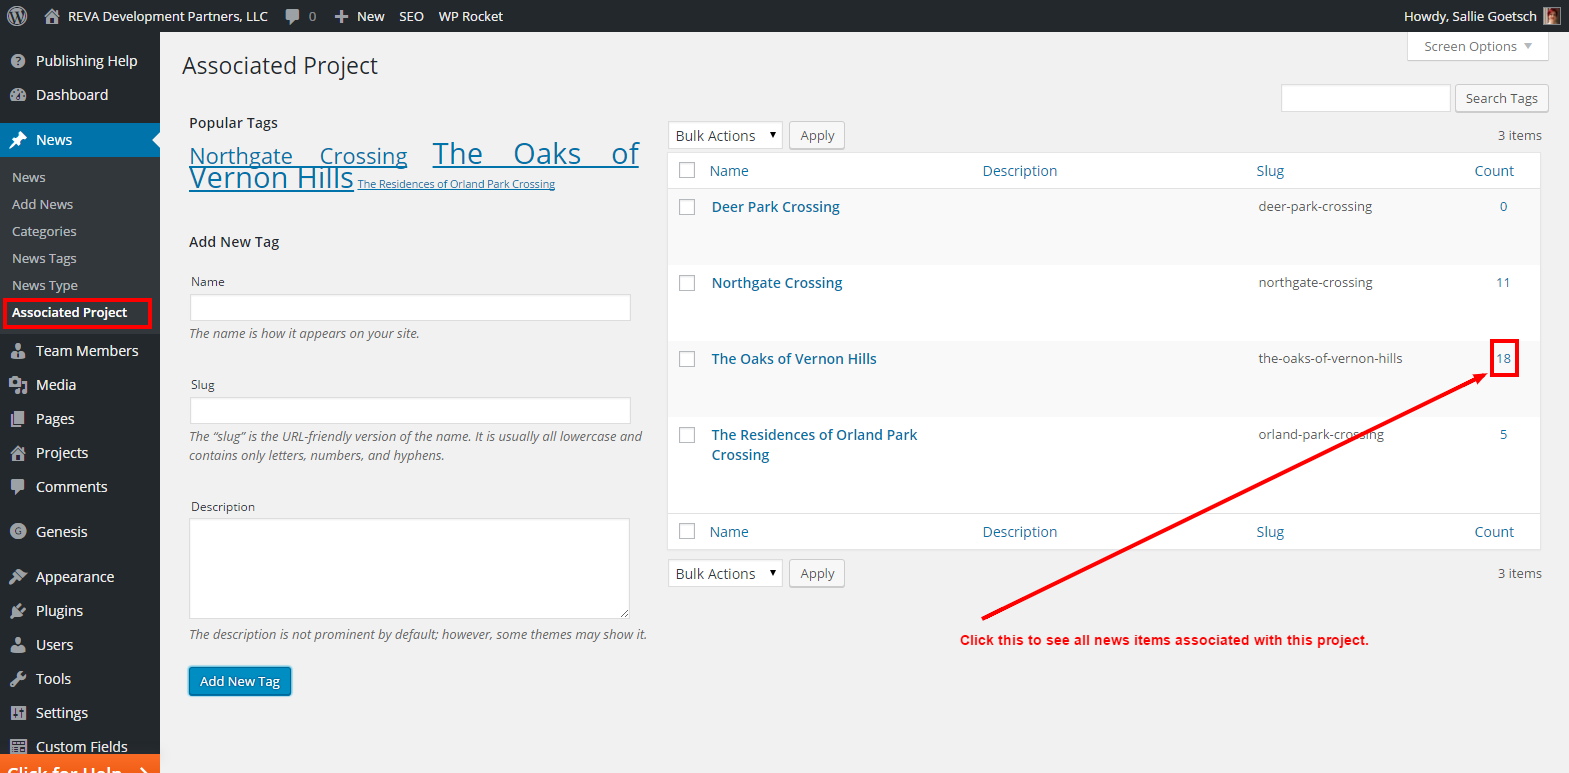Viewport: 1569px width, 773px height.
Task: Open the Northgate Crossing popular tag link
Action: click(x=298, y=156)
